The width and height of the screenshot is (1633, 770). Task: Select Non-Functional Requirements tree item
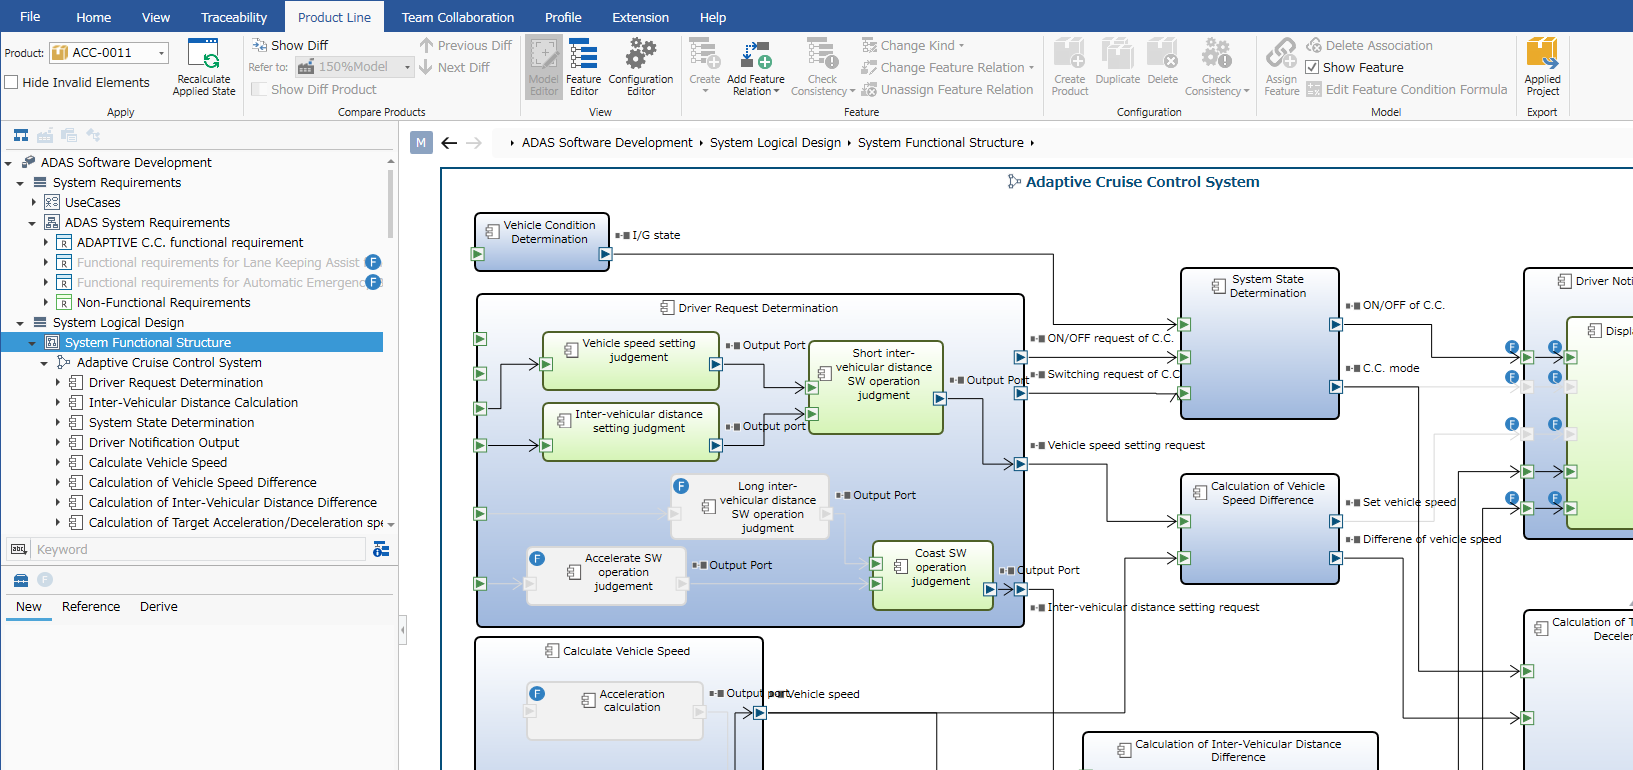pos(164,303)
